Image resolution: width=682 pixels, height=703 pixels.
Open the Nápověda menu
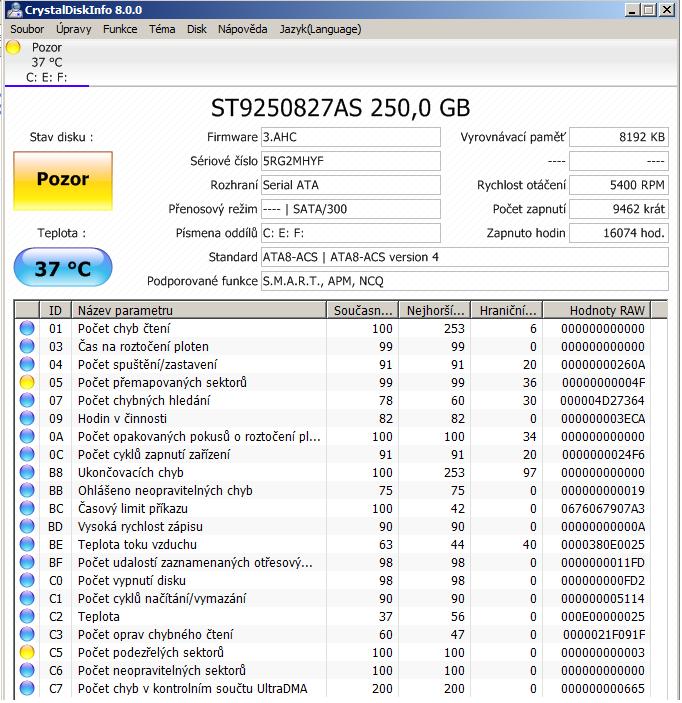coord(243,29)
